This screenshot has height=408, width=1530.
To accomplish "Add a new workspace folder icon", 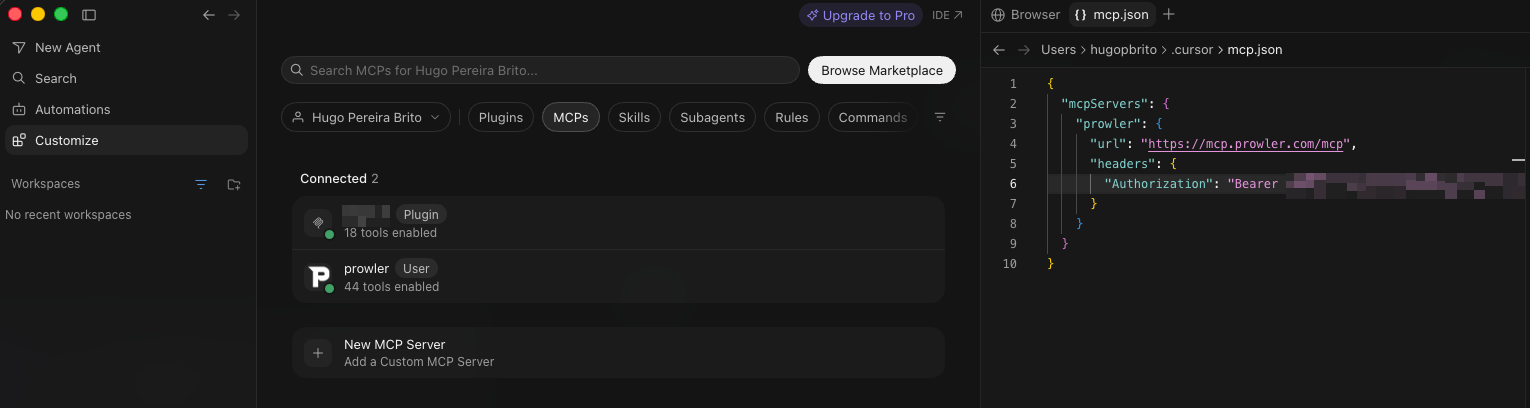I will (x=234, y=184).
